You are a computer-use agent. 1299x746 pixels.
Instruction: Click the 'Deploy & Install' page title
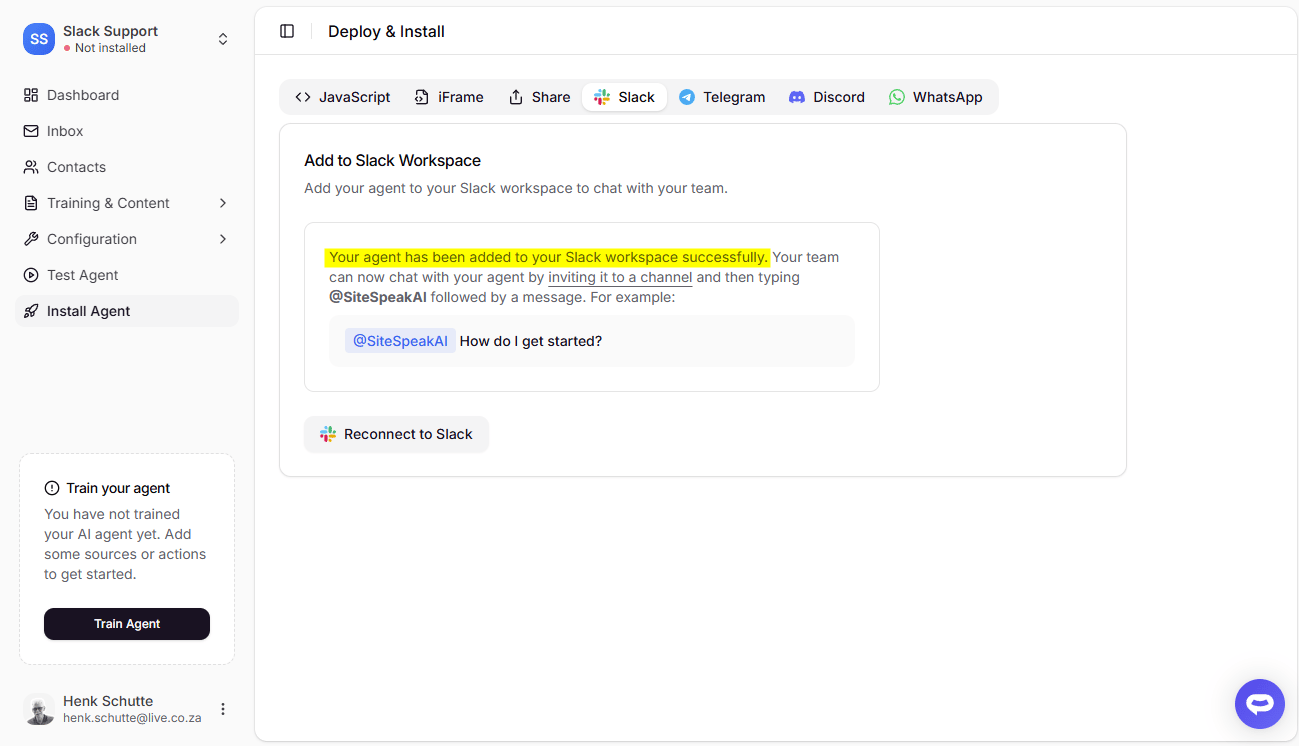click(x=386, y=31)
